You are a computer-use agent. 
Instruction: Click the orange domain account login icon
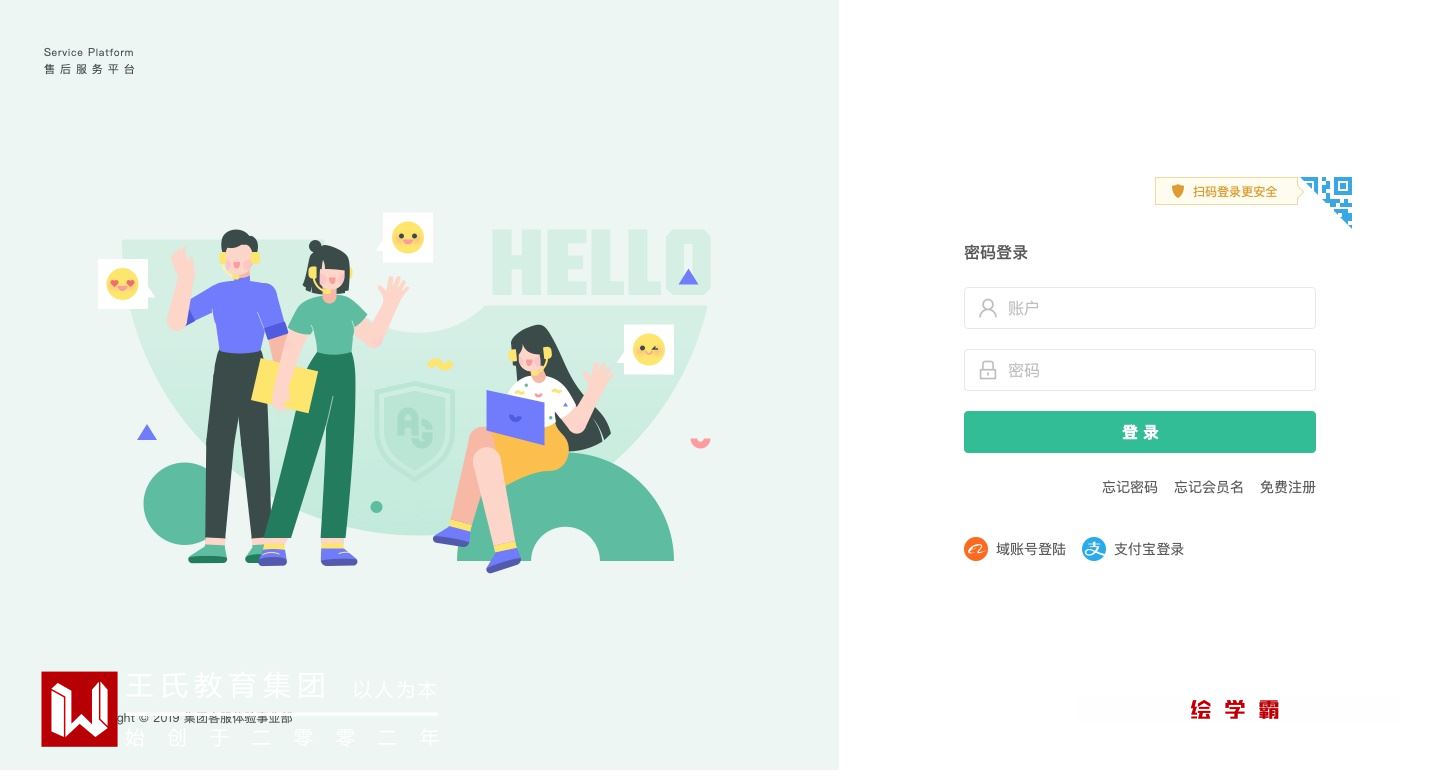(976, 549)
